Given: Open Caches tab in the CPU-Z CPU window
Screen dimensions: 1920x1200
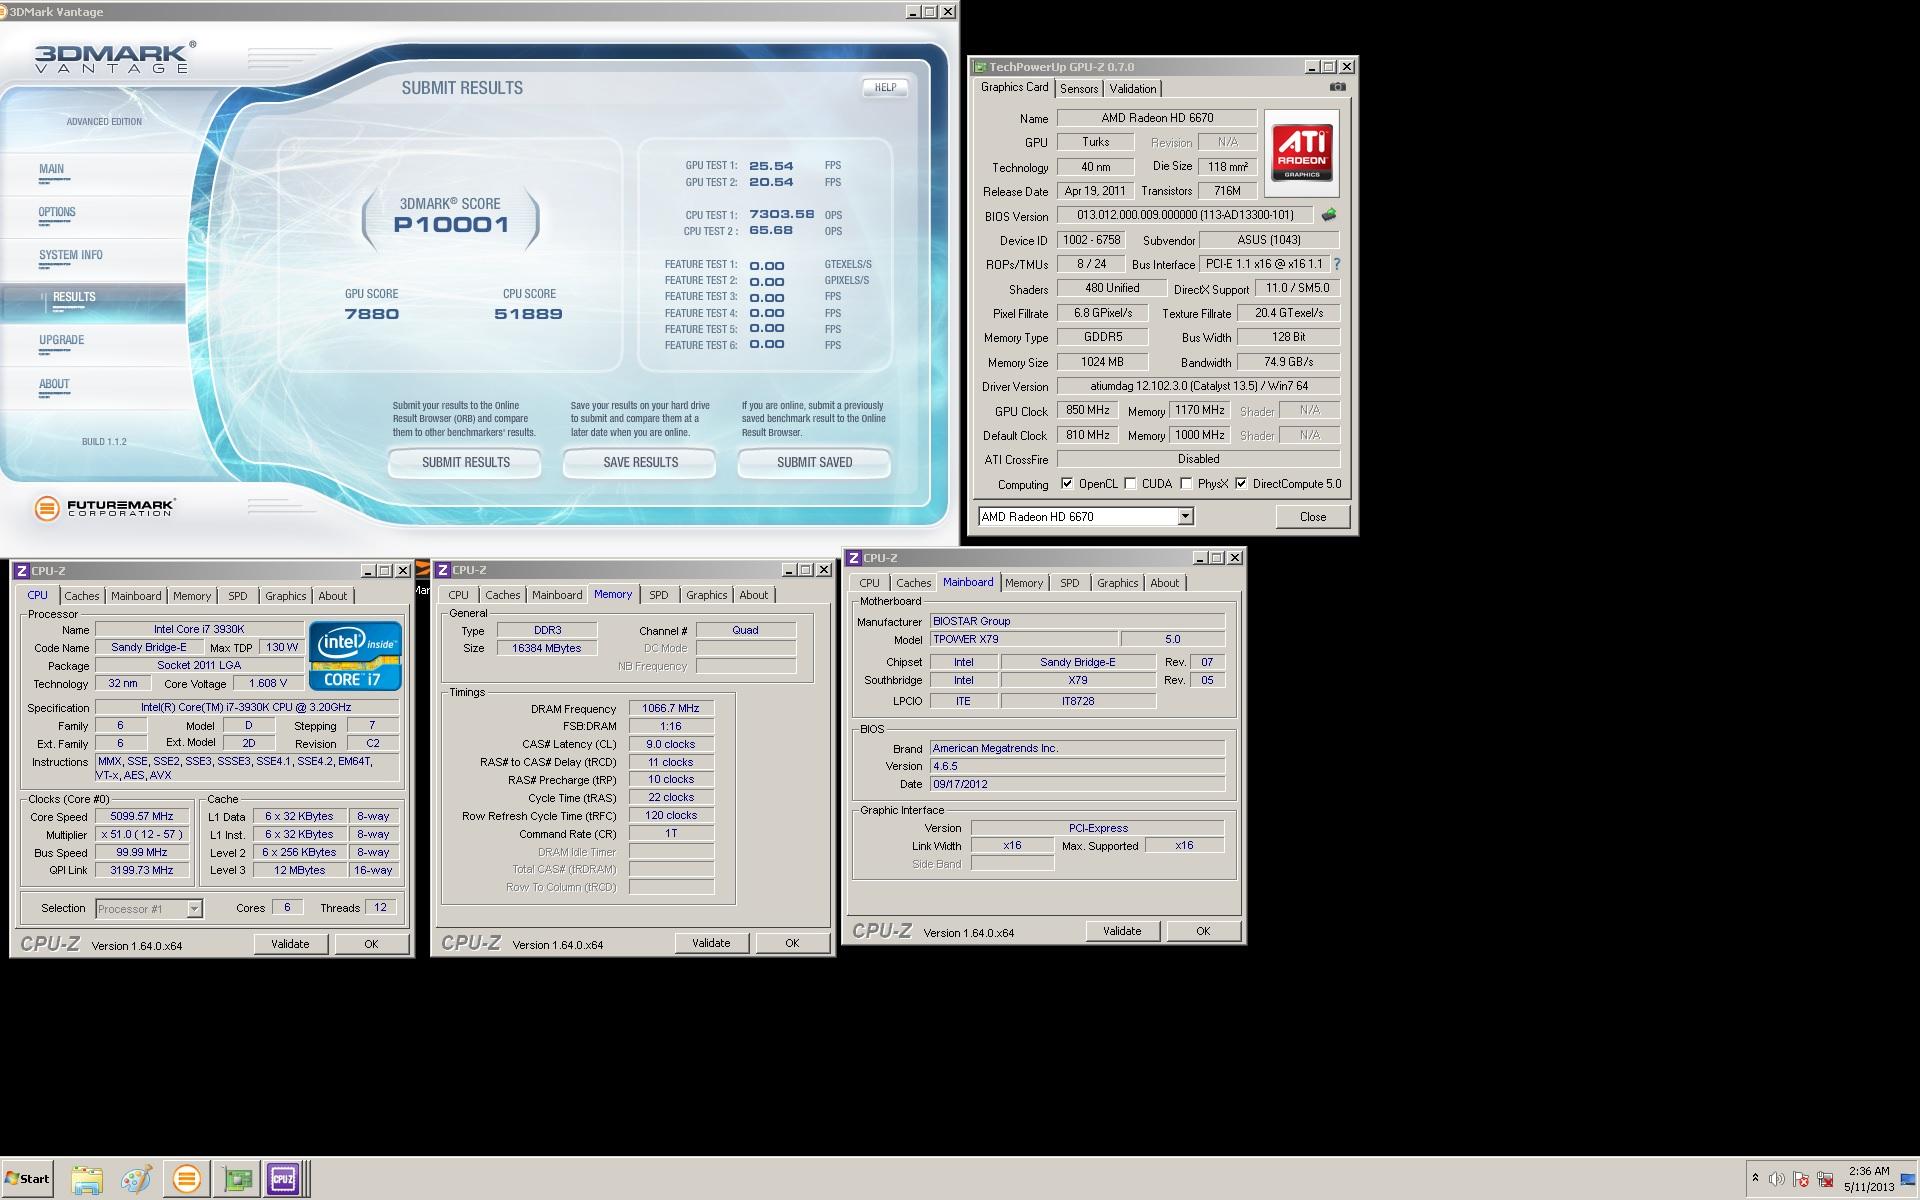Looking at the screenshot, I should point(82,596).
